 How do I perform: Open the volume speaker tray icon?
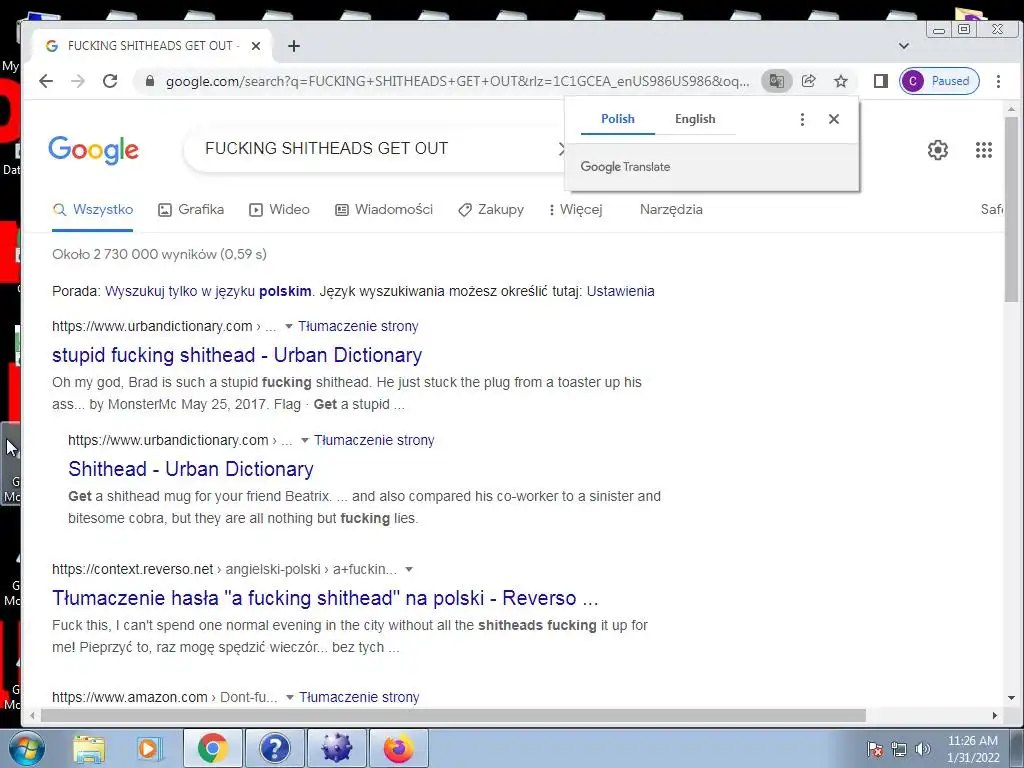923,749
